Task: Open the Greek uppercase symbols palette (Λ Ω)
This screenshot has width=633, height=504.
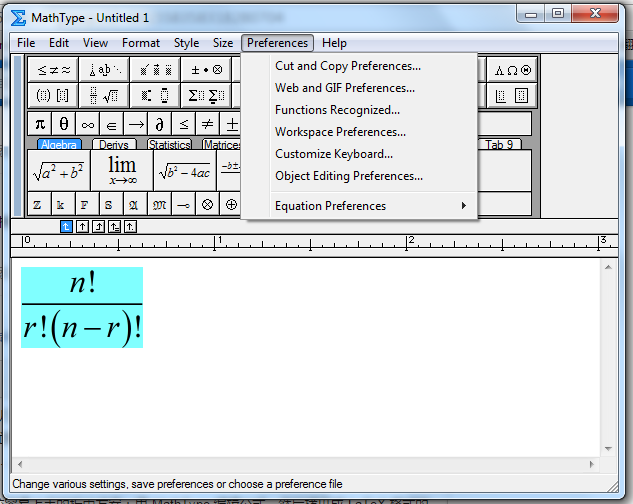Action: tap(512, 70)
